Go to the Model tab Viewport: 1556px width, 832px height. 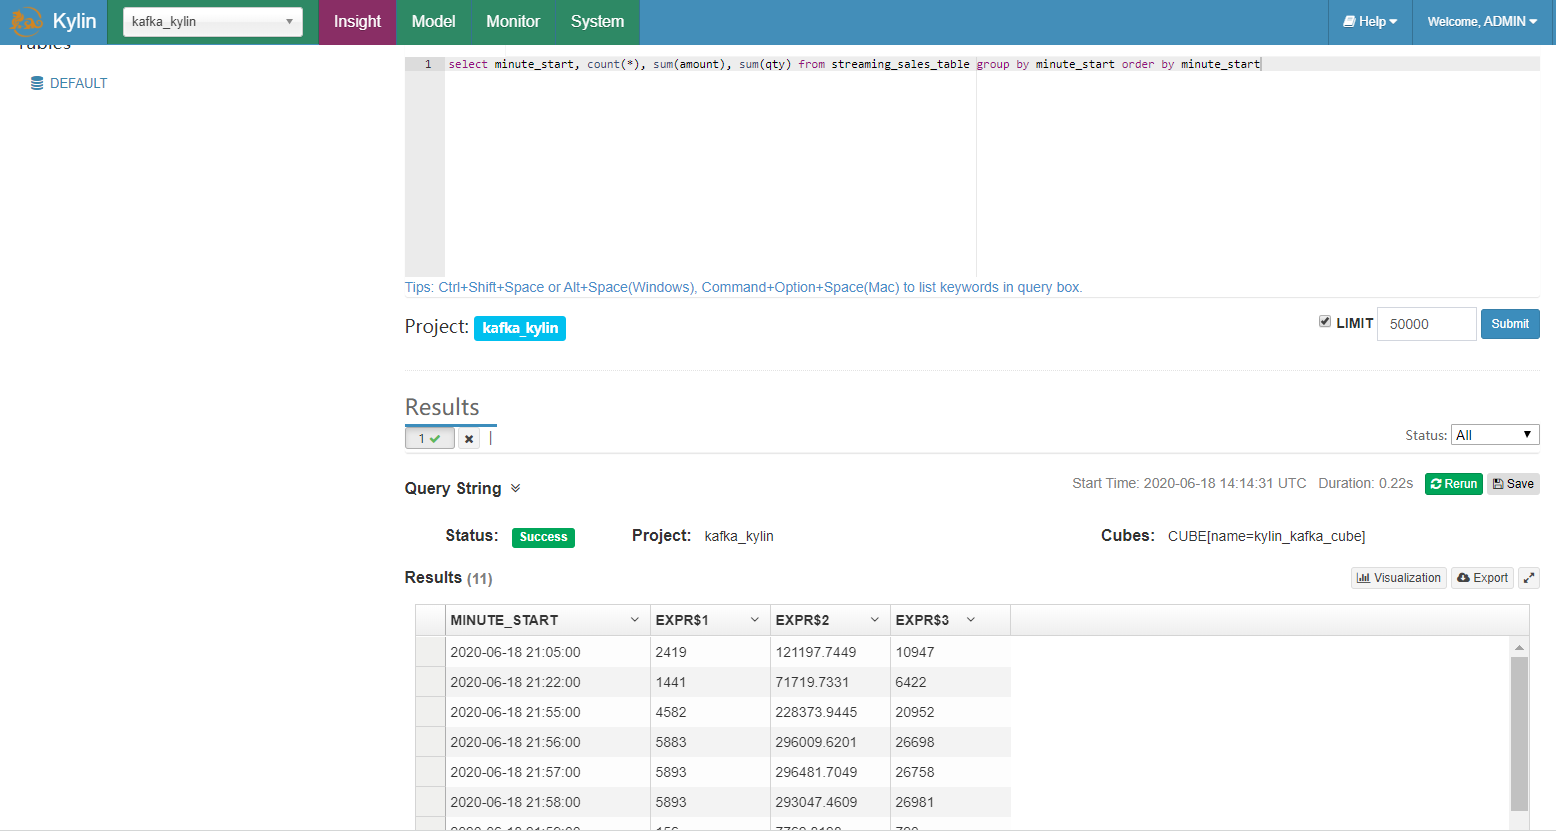[x=433, y=22]
